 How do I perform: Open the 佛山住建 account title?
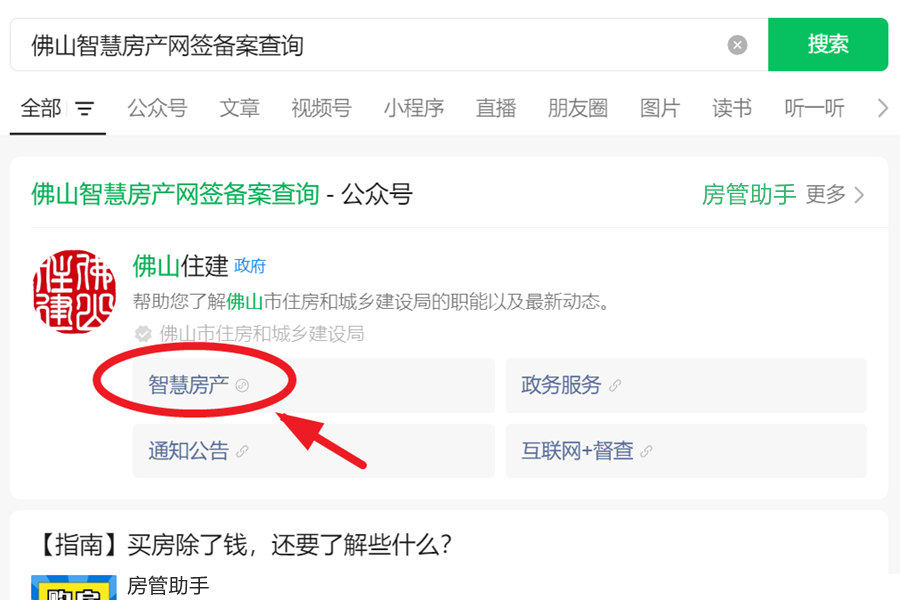pyautogui.click(x=181, y=266)
